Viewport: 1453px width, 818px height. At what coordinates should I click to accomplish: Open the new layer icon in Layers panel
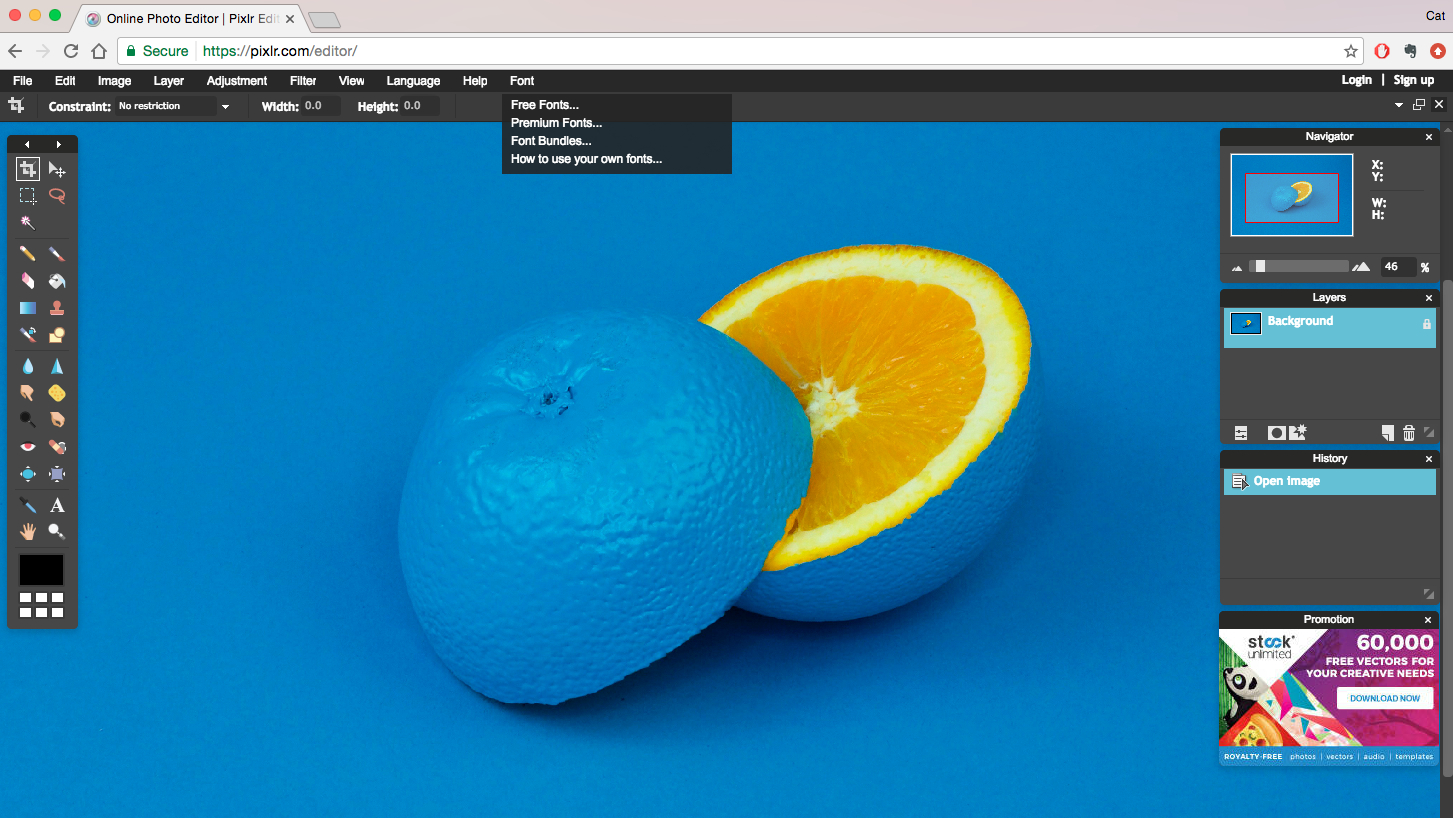(x=1387, y=432)
